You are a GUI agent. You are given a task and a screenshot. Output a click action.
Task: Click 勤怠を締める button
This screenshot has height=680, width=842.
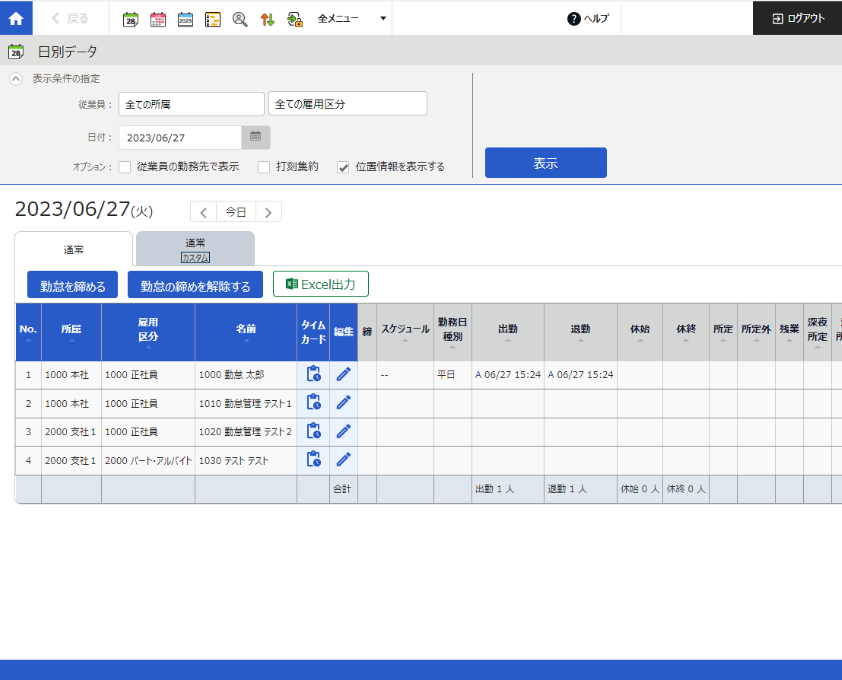pyautogui.click(x=72, y=285)
